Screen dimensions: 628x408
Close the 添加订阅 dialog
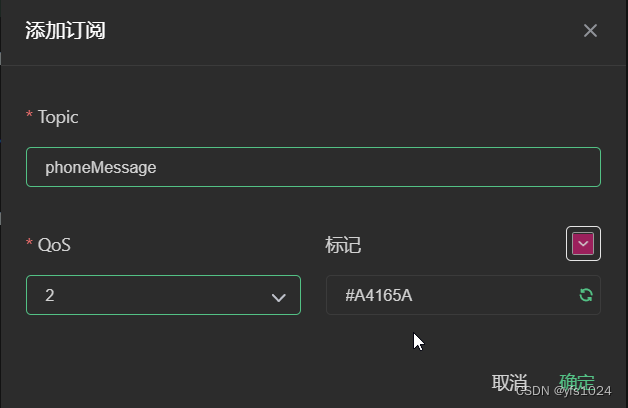coord(590,30)
